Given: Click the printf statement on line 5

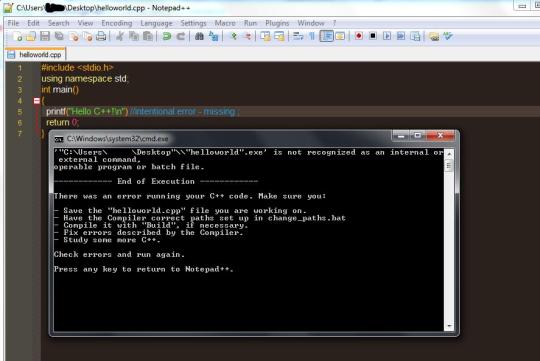Looking at the screenshot, I should pyautogui.click(x=87, y=111).
